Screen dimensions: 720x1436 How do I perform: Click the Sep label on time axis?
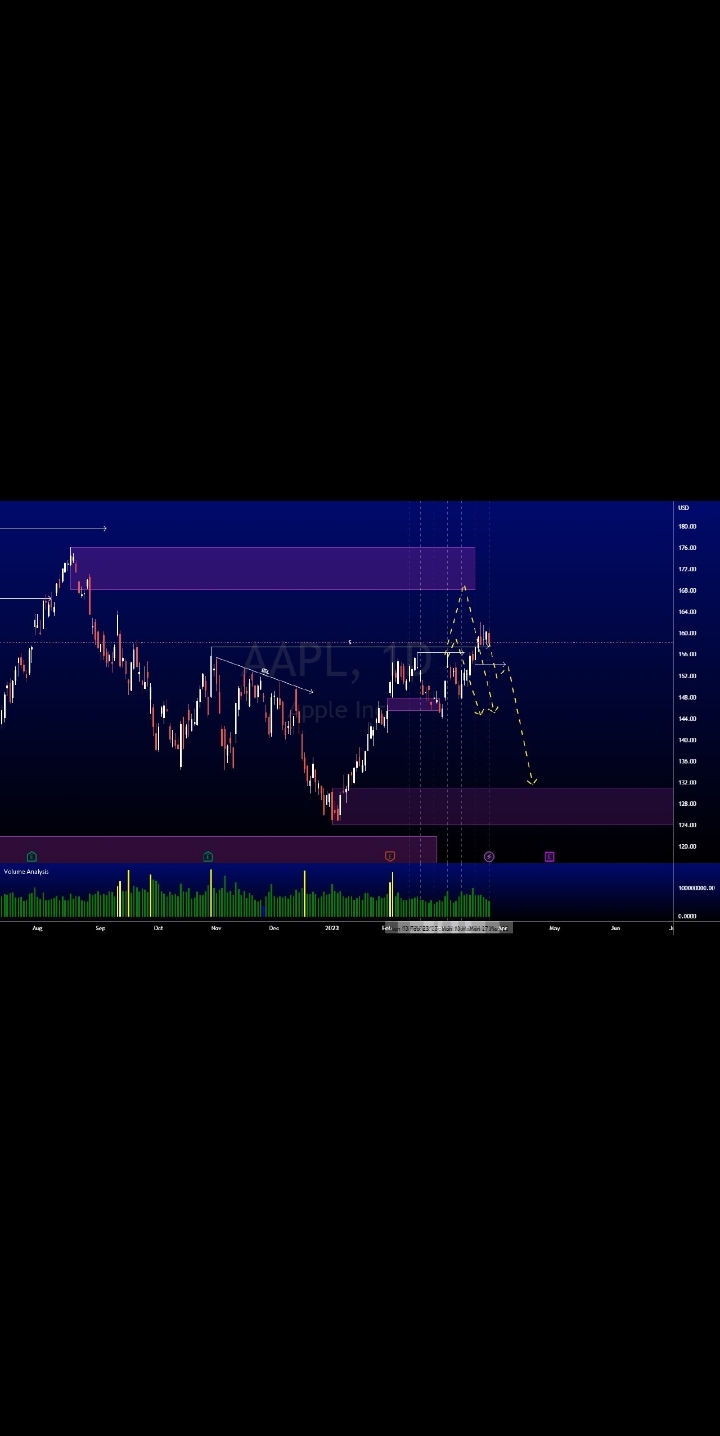[100, 928]
